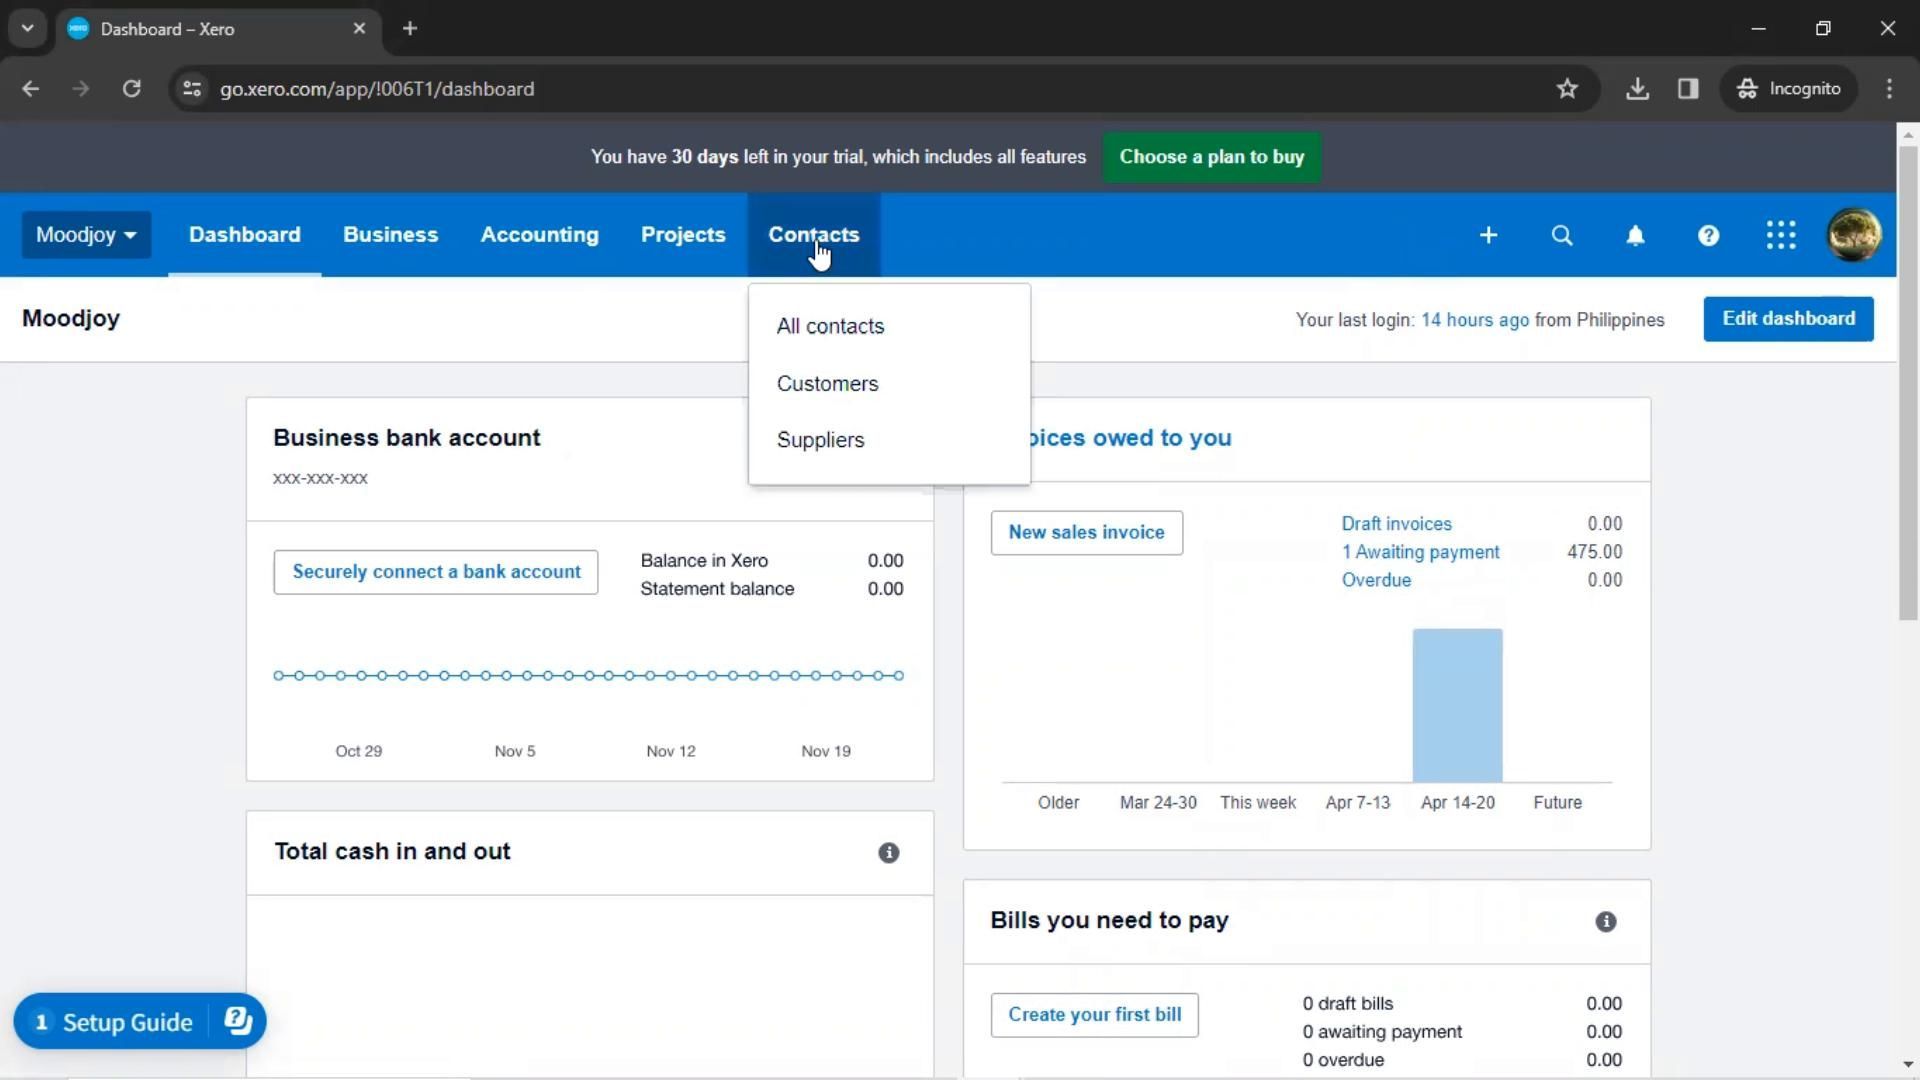1920x1080 pixels.
Task: Click the plus create-new icon
Action: 1488,235
